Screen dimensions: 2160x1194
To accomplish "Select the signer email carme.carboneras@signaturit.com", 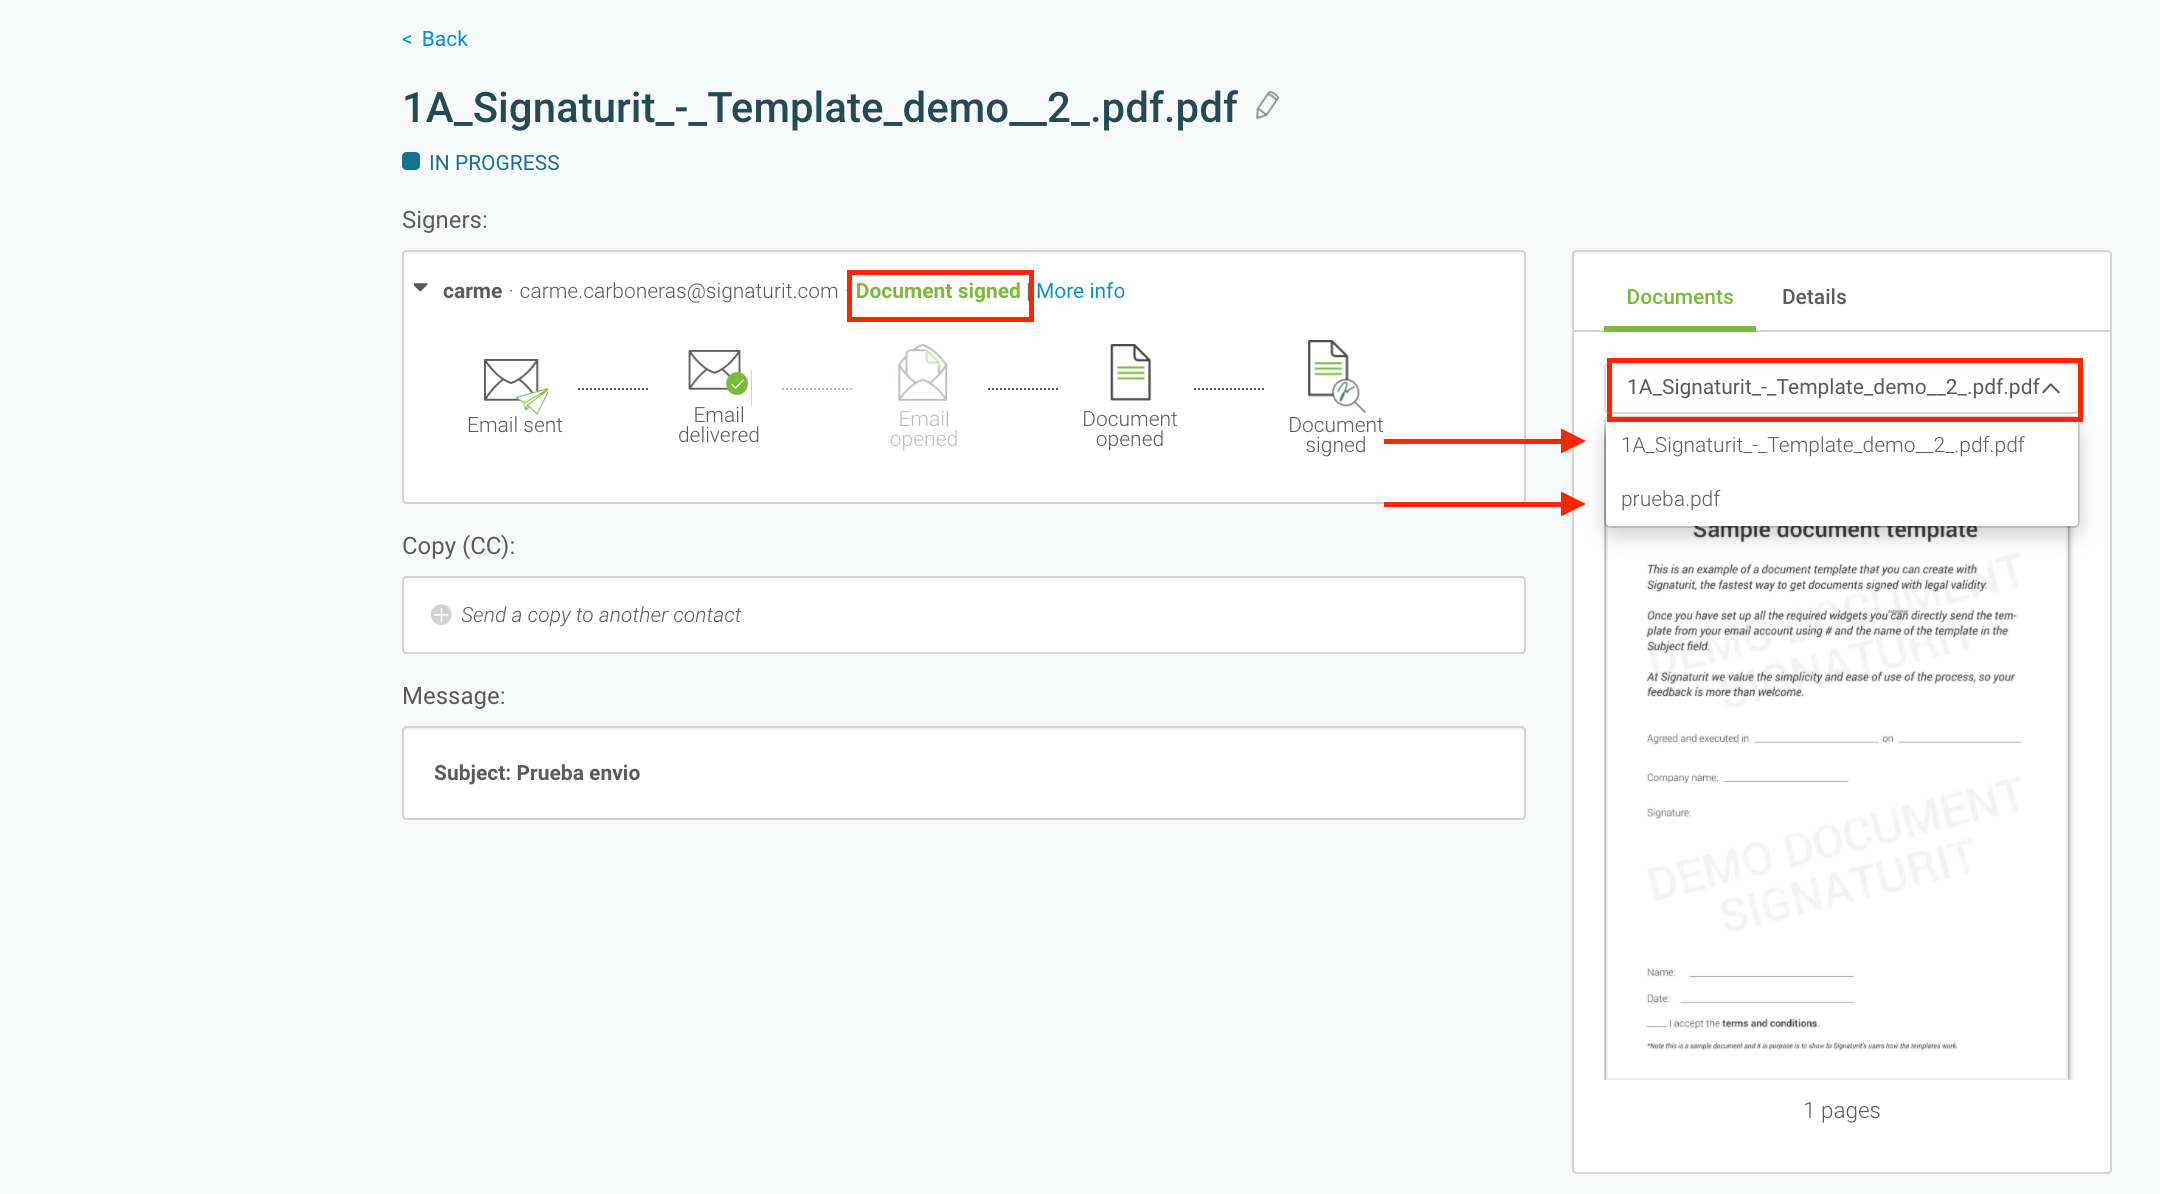I will point(678,291).
